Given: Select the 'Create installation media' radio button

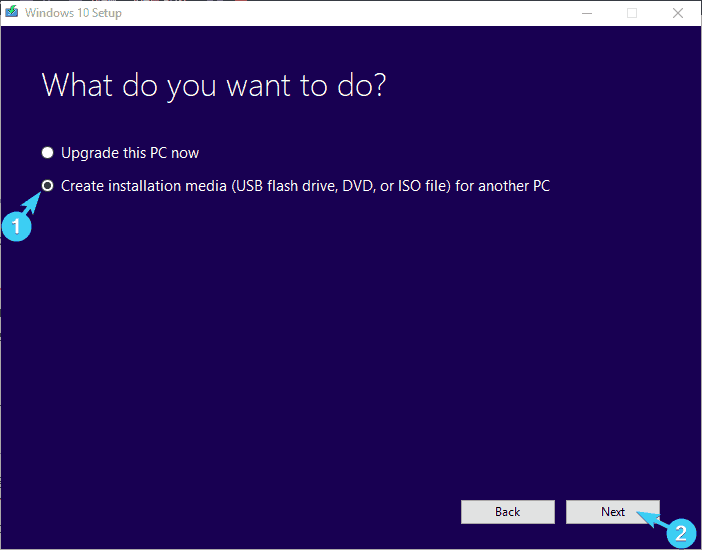Looking at the screenshot, I should tap(47, 185).
